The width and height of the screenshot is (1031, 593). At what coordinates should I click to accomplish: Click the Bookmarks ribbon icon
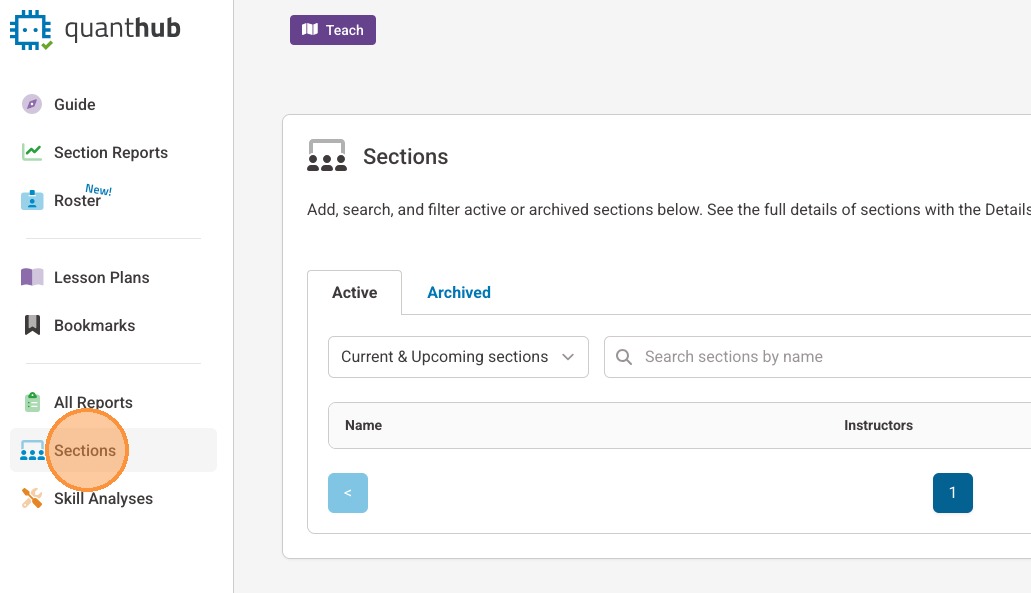[x=32, y=325]
